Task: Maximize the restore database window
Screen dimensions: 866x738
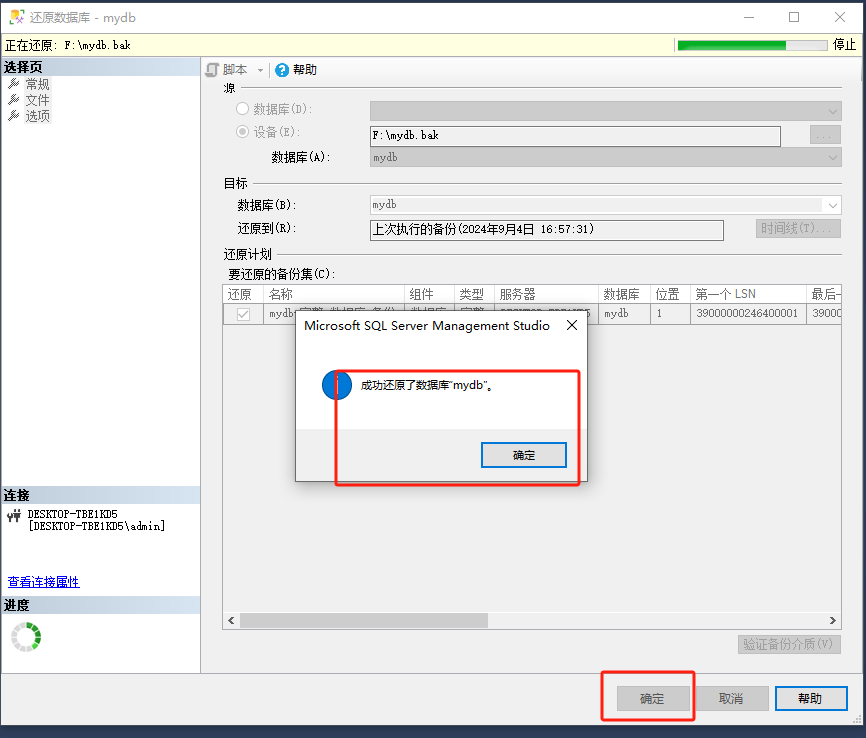Action: tap(794, 17)
